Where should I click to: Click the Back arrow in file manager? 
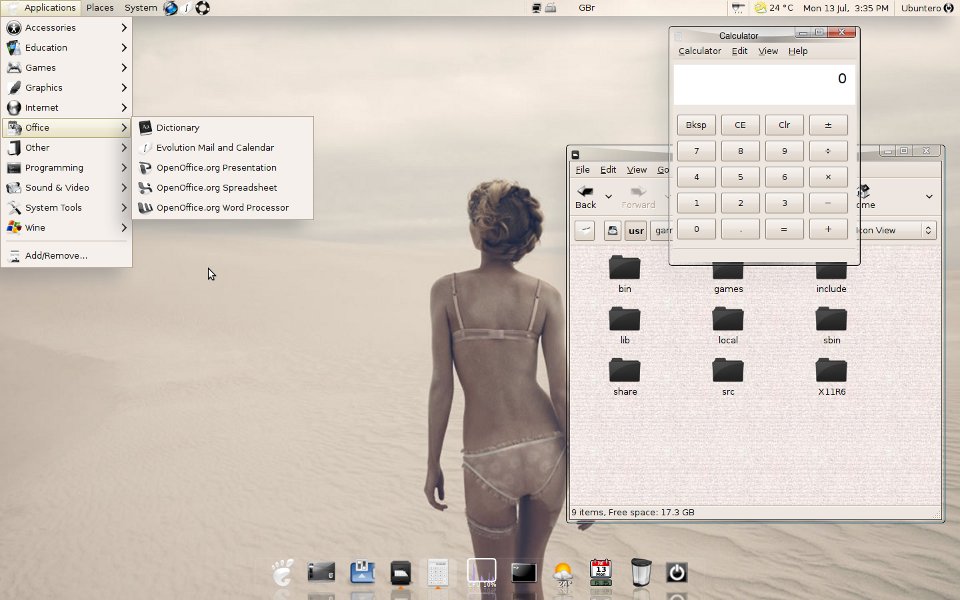tap(585, 197)
